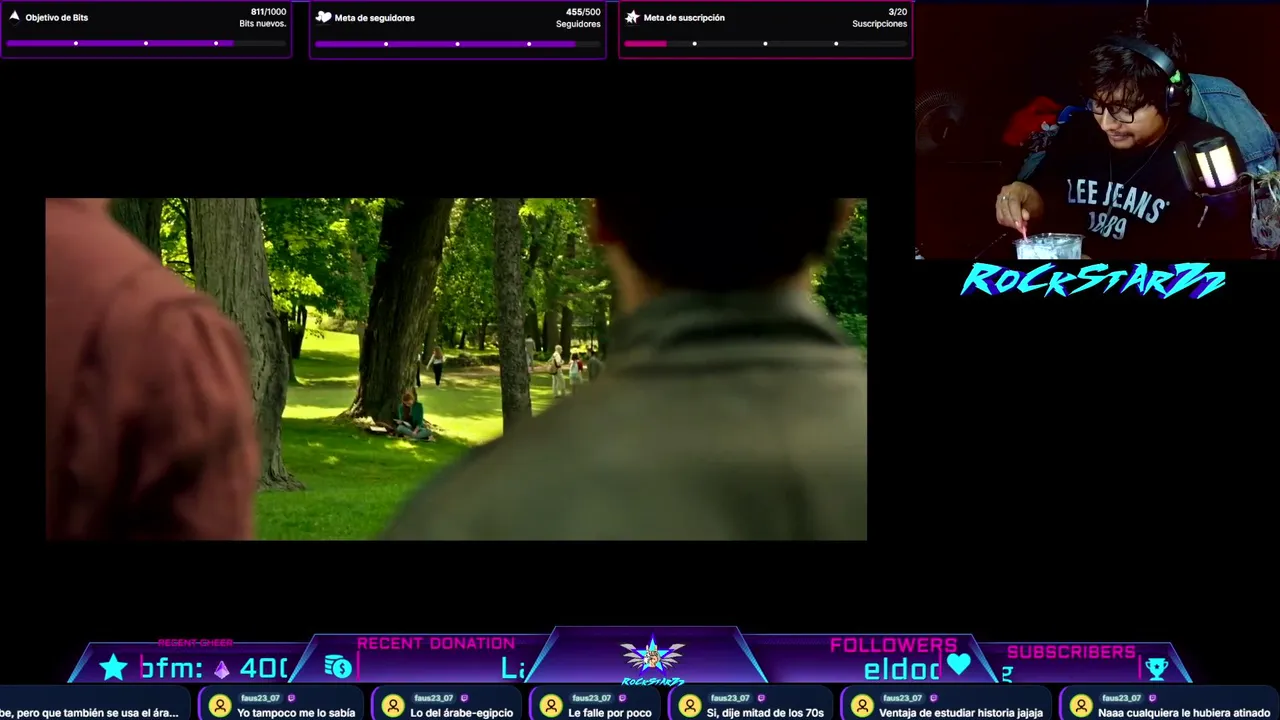
Task: Click avatar beside 'Lo del árabe-egipcio'
Action: [393, 706]
